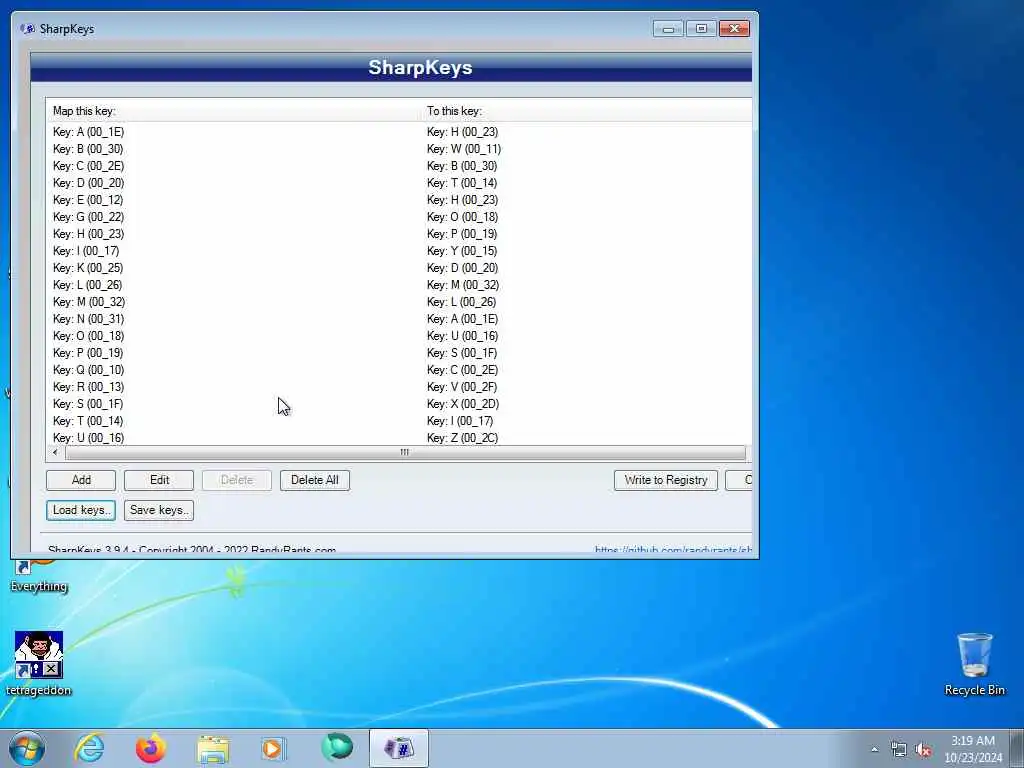Image resolution: width=1024 pixels, height=768 pixels.
Task: Select row 'Key: D (00_20)' mapping
Action: (88, 183)
